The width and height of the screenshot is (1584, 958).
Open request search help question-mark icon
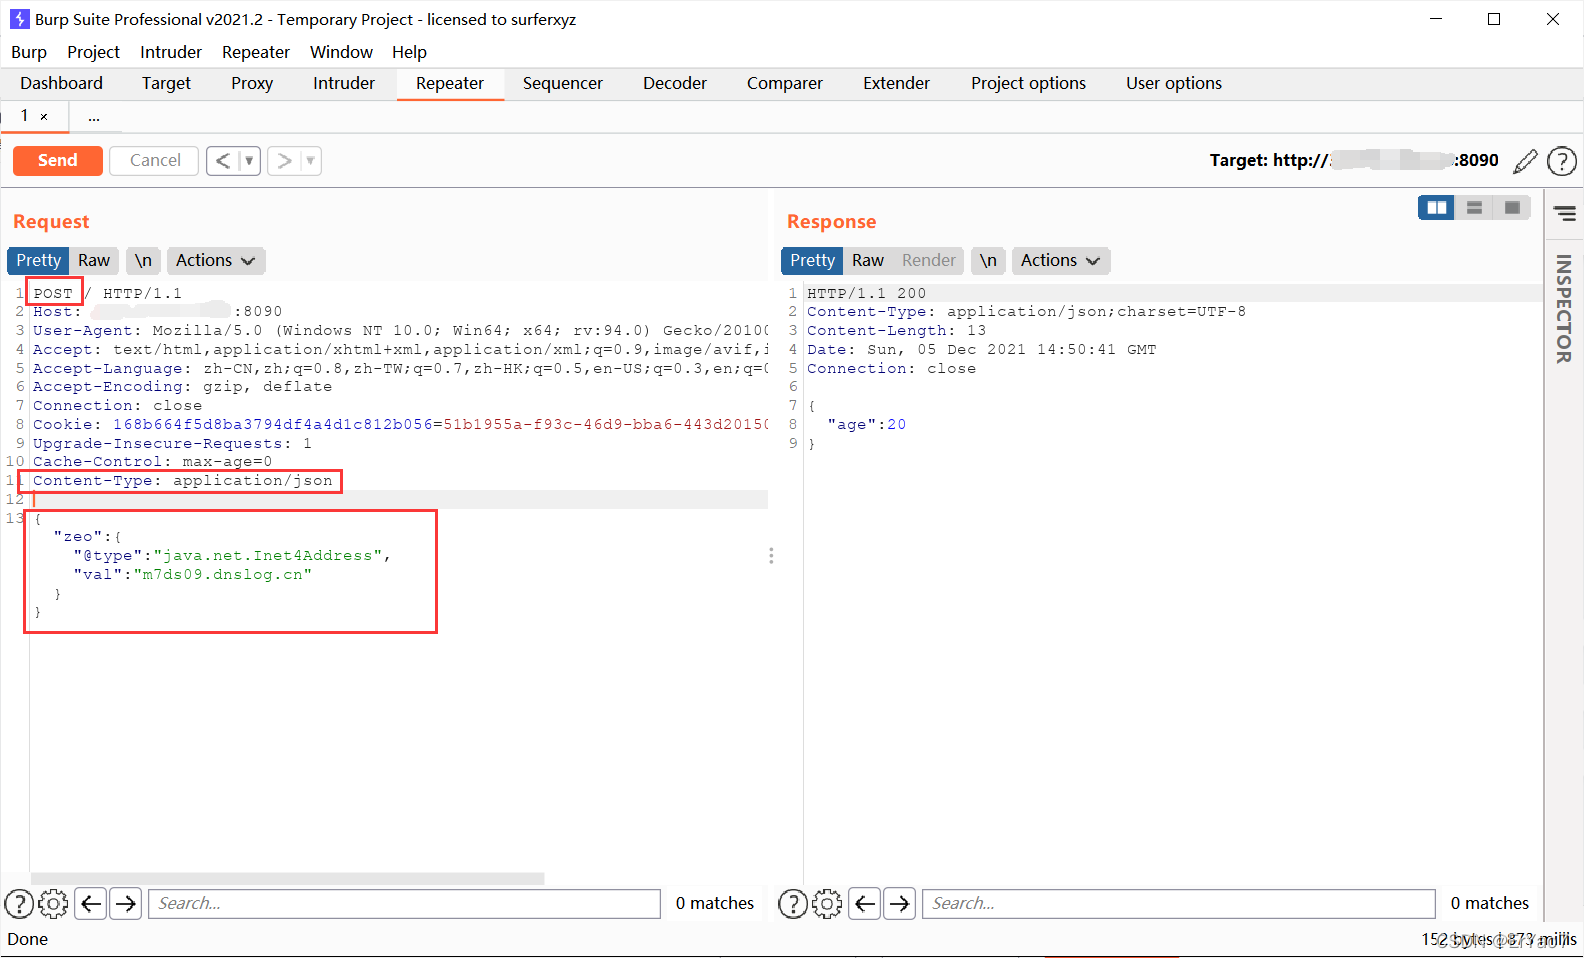coord(19,904)
